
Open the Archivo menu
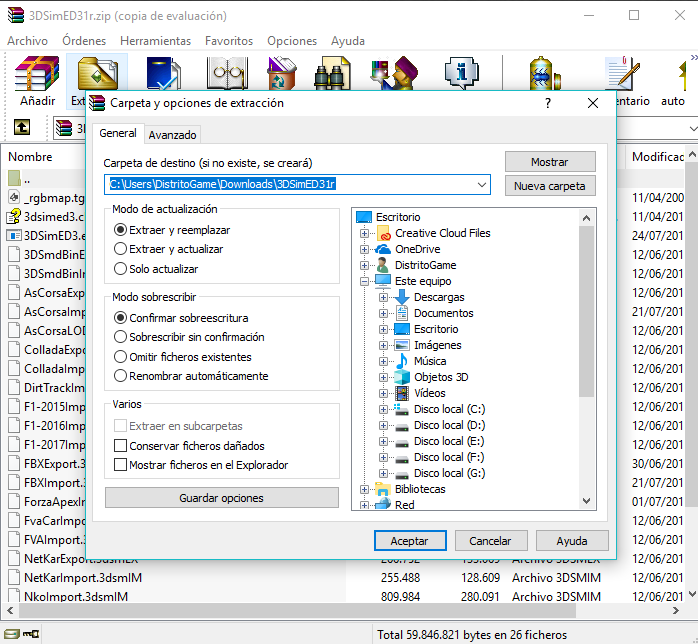(x=27, y=41)
